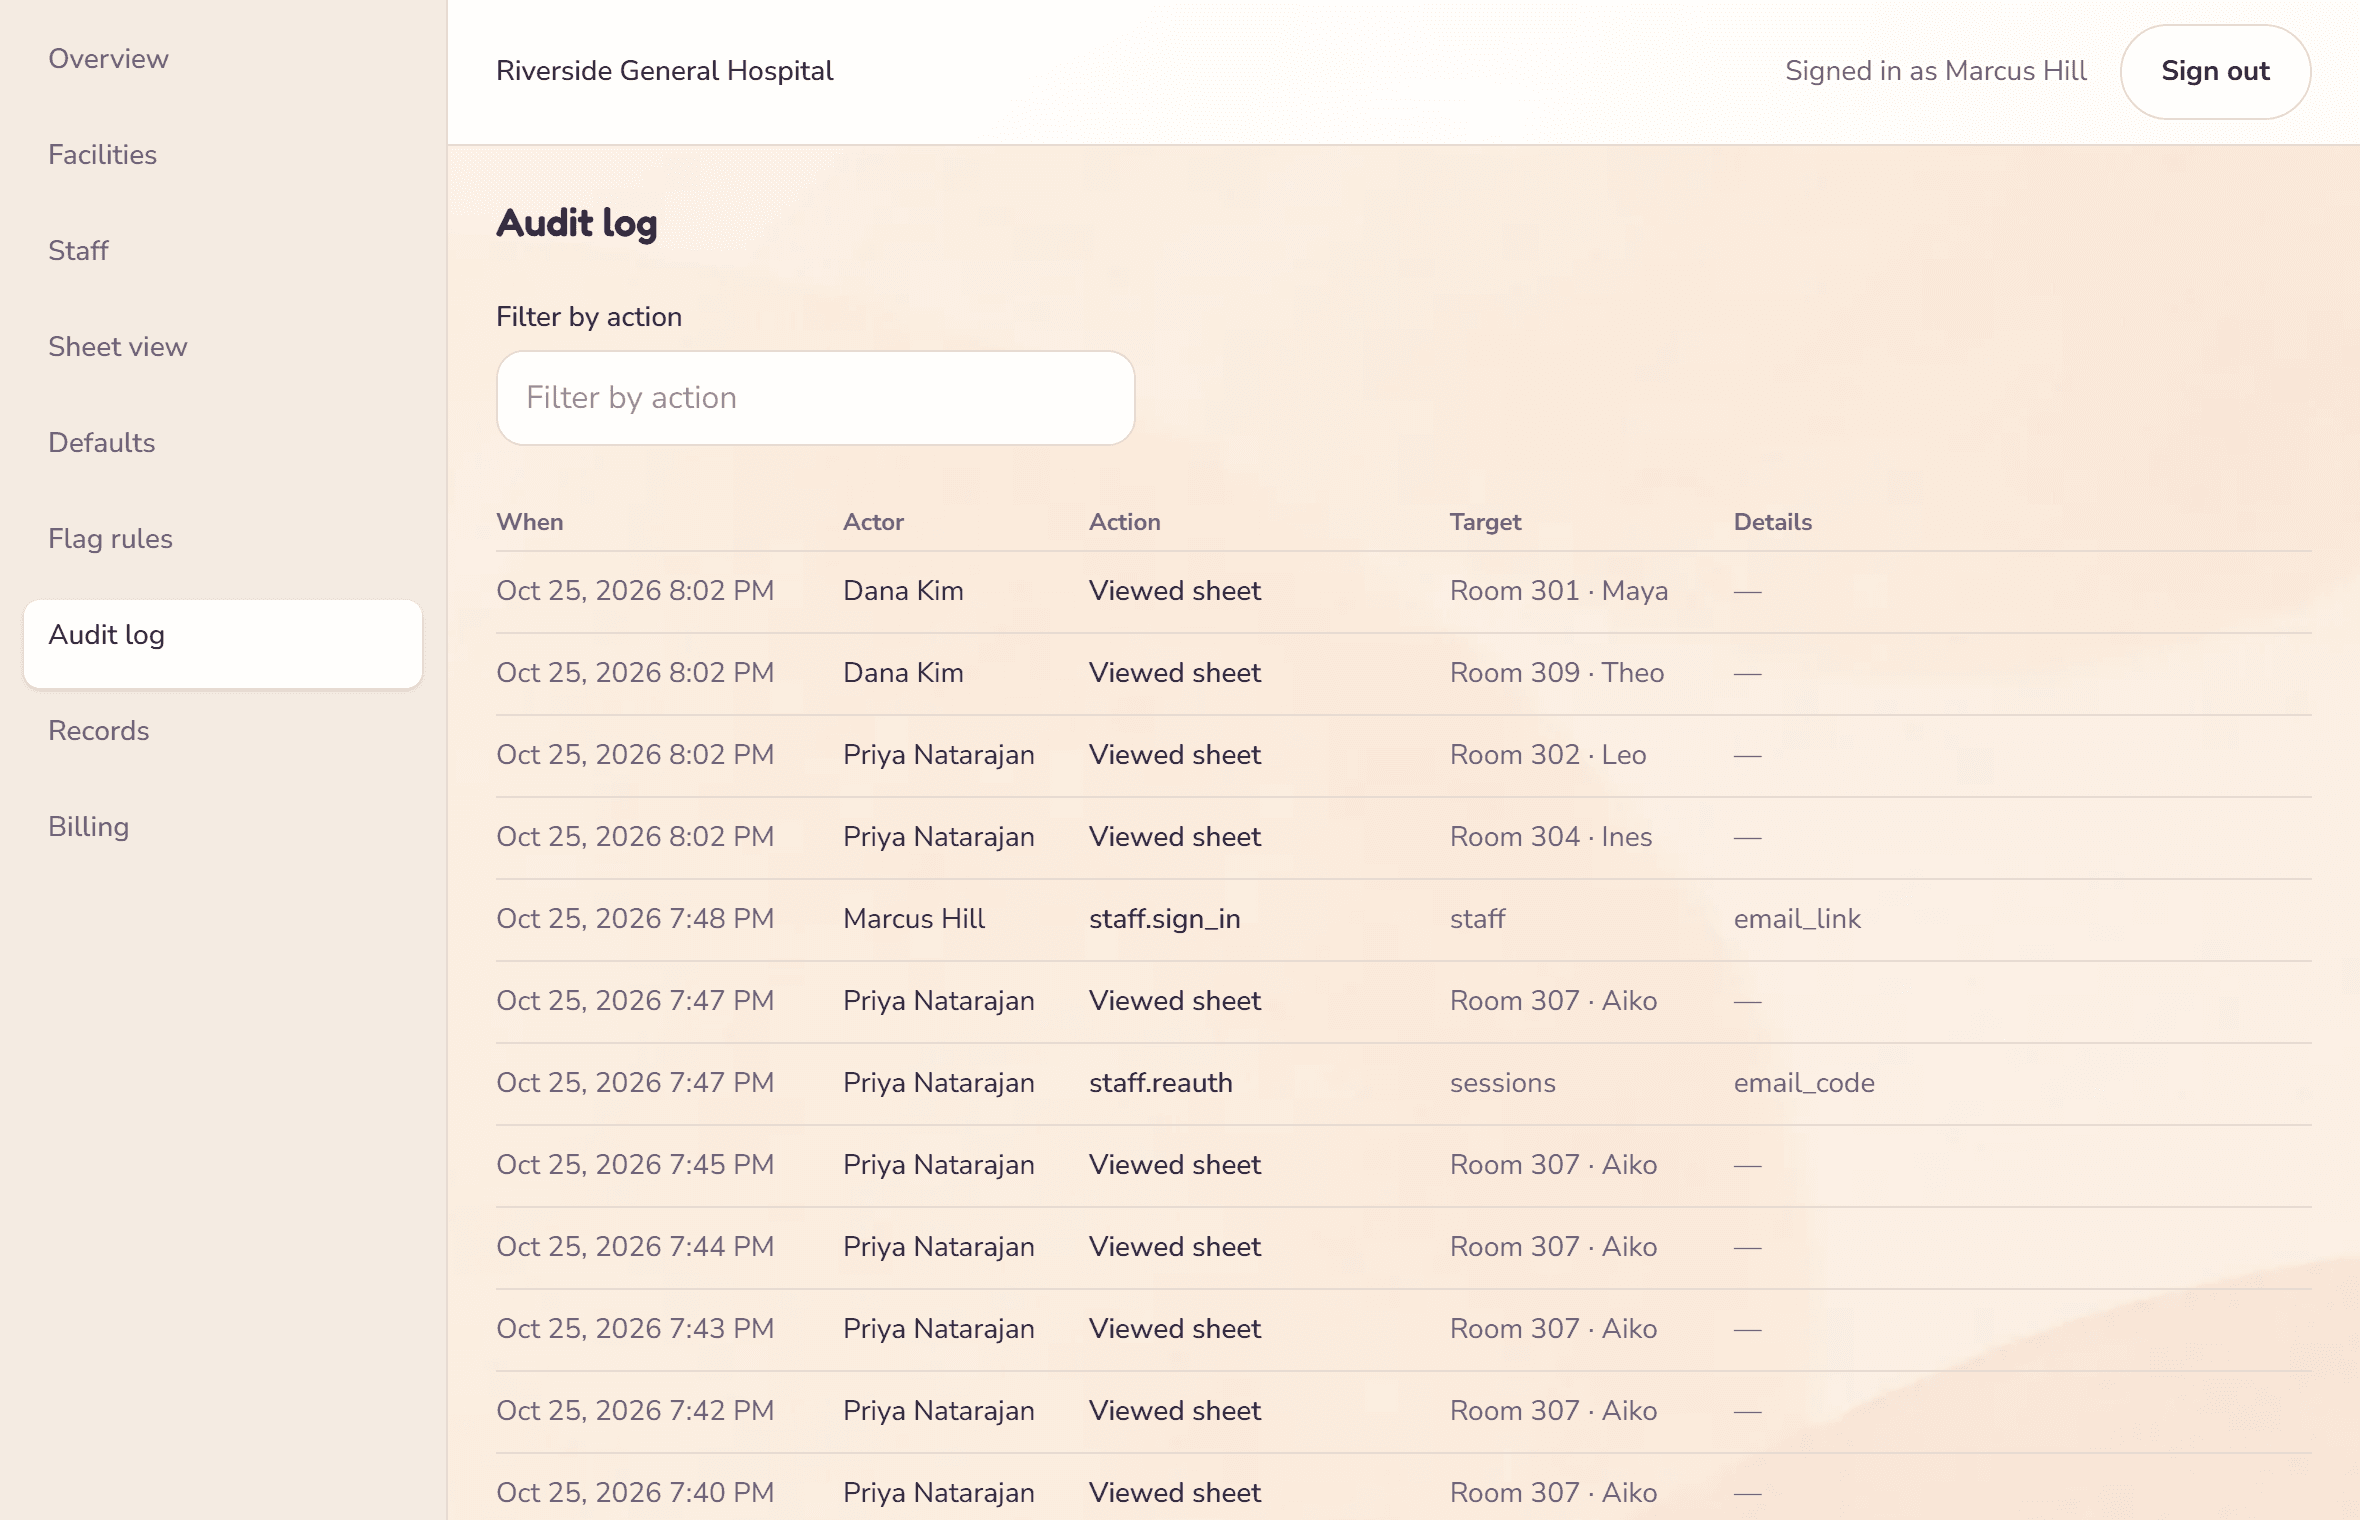The width and height of the screenshot is (2360, 1520).
Task: Click the email_code details cell
Action: pos(1804,1083)
